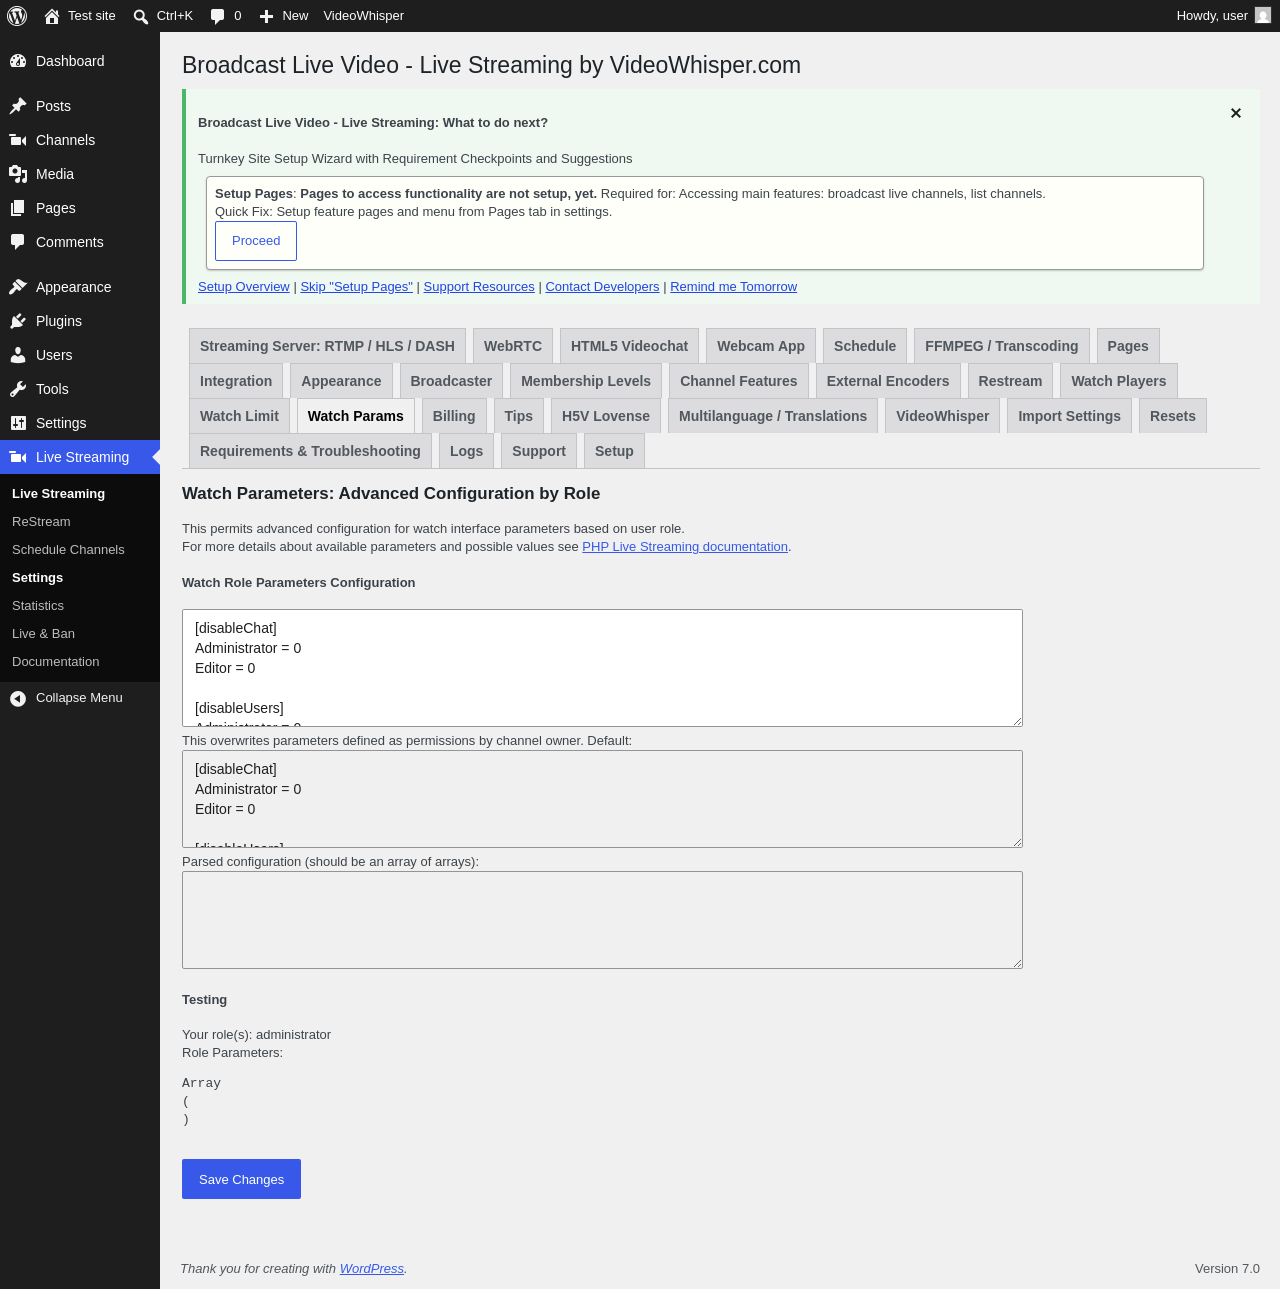Screen dimensions: 1280x1289
Task: Open the Membership Levels tab
Action: pos(586,381)
